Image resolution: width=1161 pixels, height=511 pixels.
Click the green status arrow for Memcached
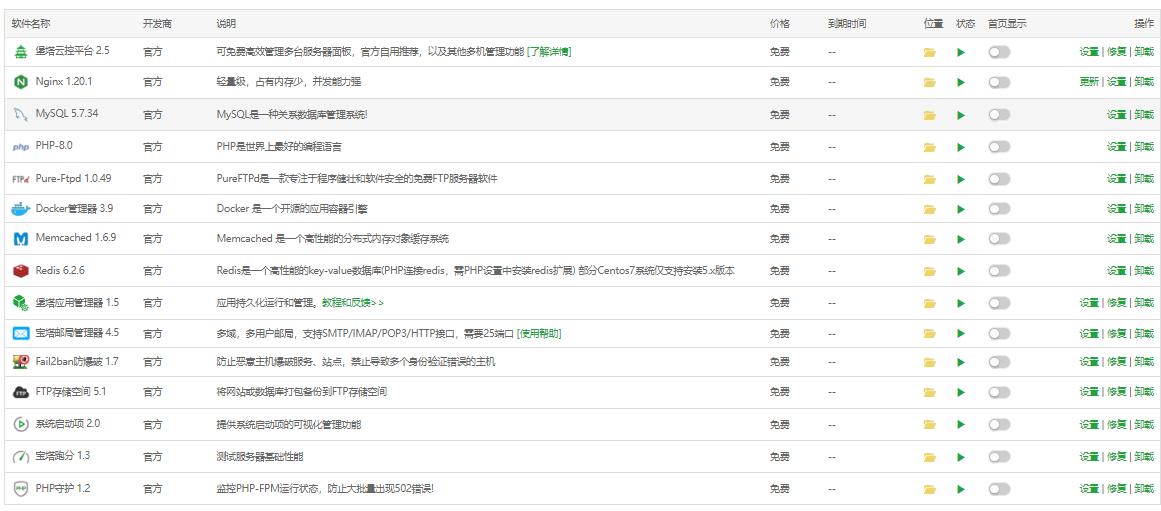961,238
